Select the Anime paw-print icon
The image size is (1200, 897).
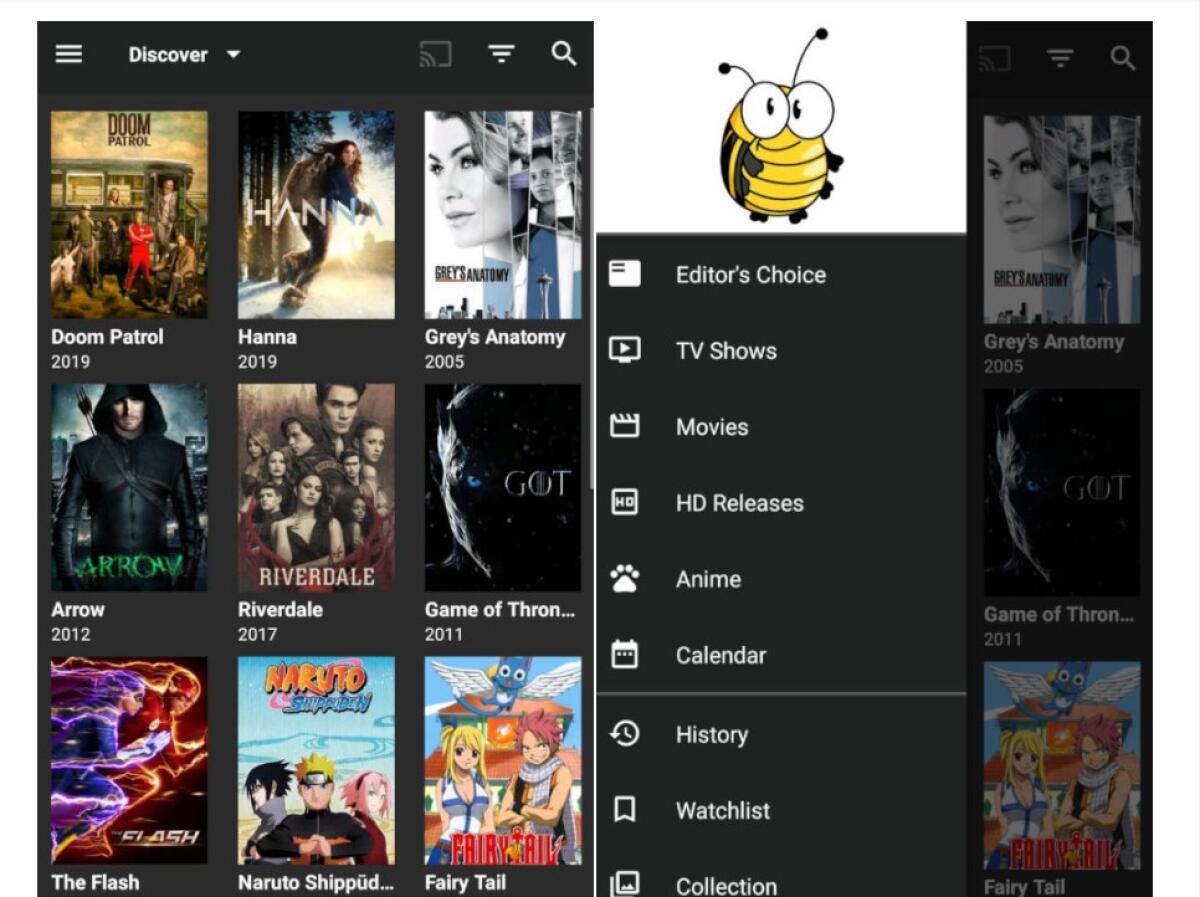pyautogui.click(x=624, y=578)
